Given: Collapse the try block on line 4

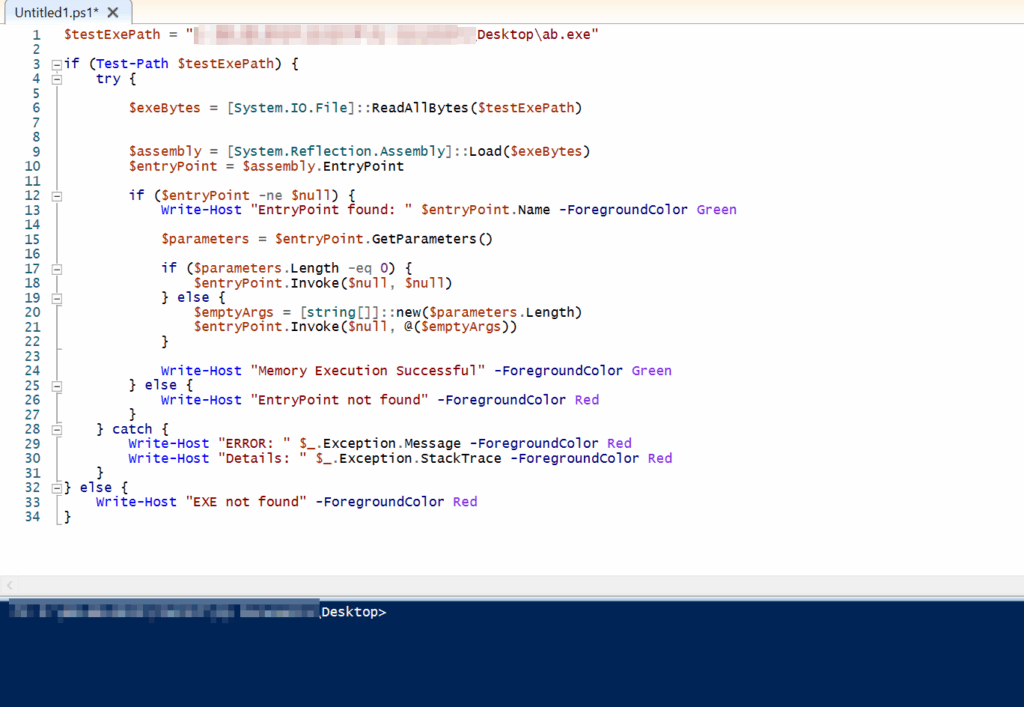Looking at the screenshot, I should tap(57, 79).
